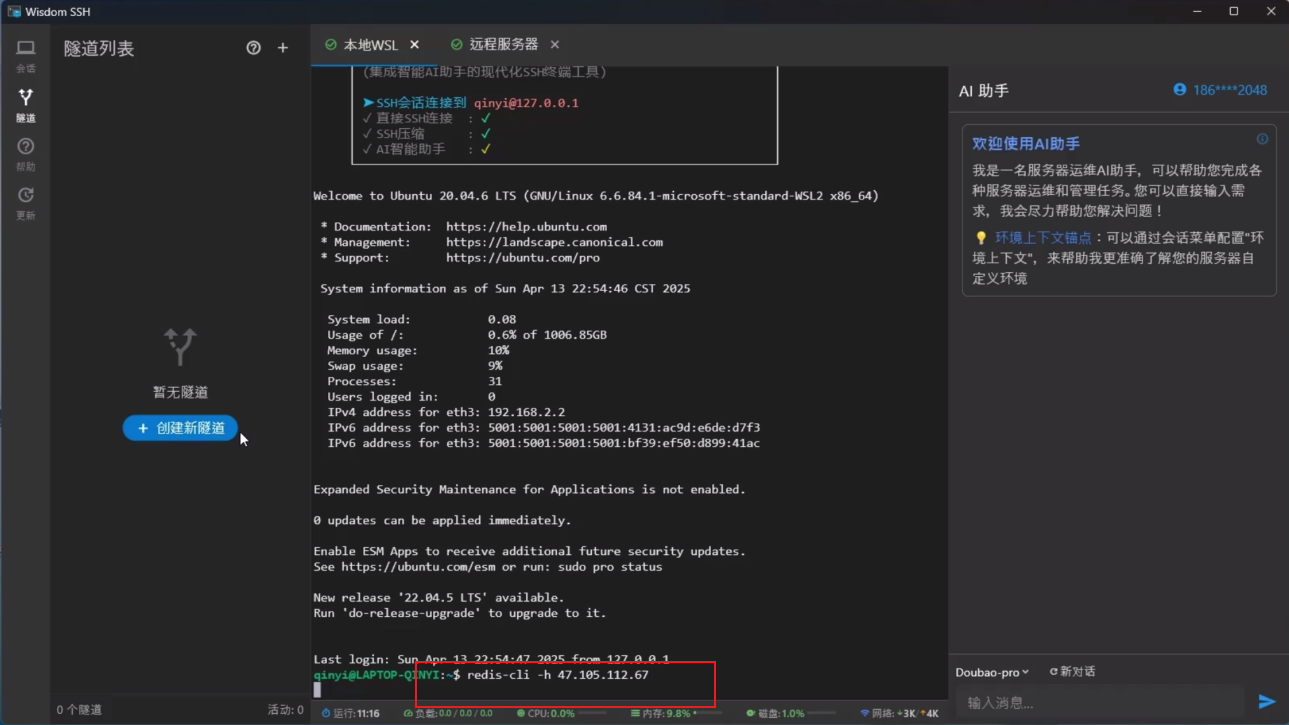
Task: Click the 'sudo pro status' text in terminal
Action: pos(610,567)
